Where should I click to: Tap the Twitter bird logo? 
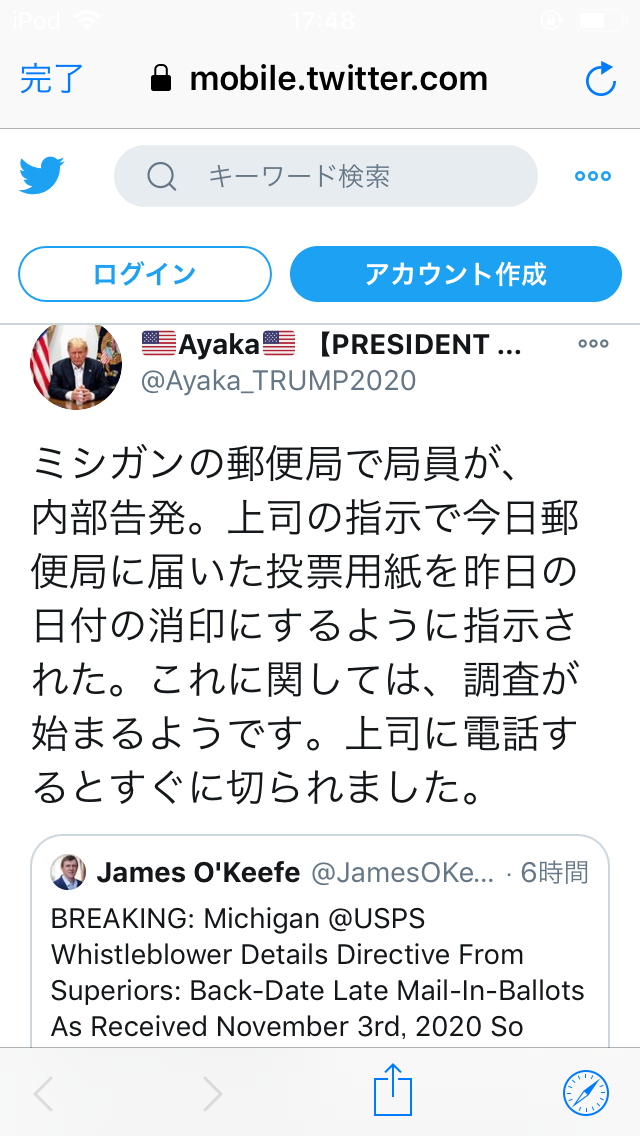point(41,175)
